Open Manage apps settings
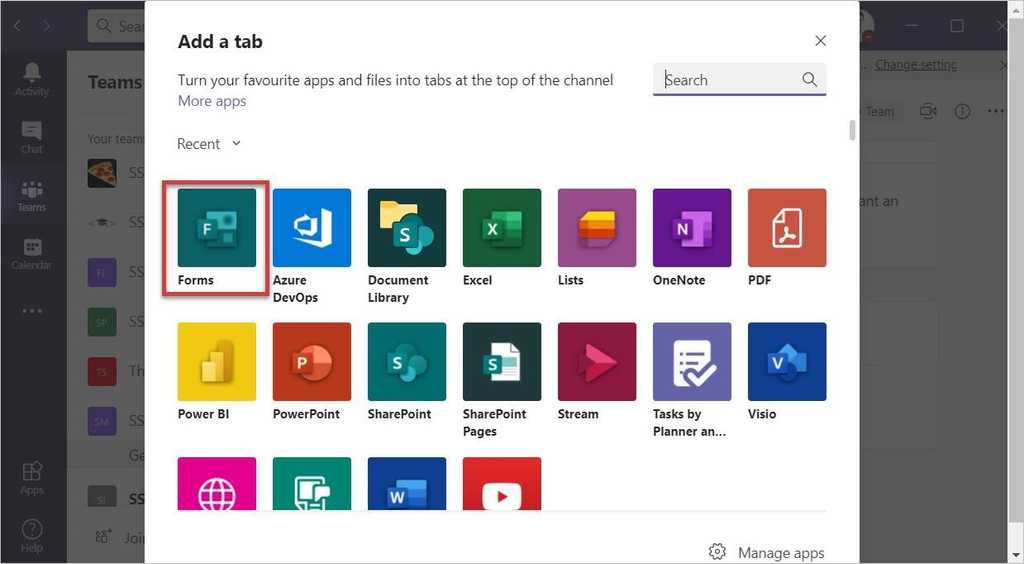 pyautogui.click(x=767, y=552)
